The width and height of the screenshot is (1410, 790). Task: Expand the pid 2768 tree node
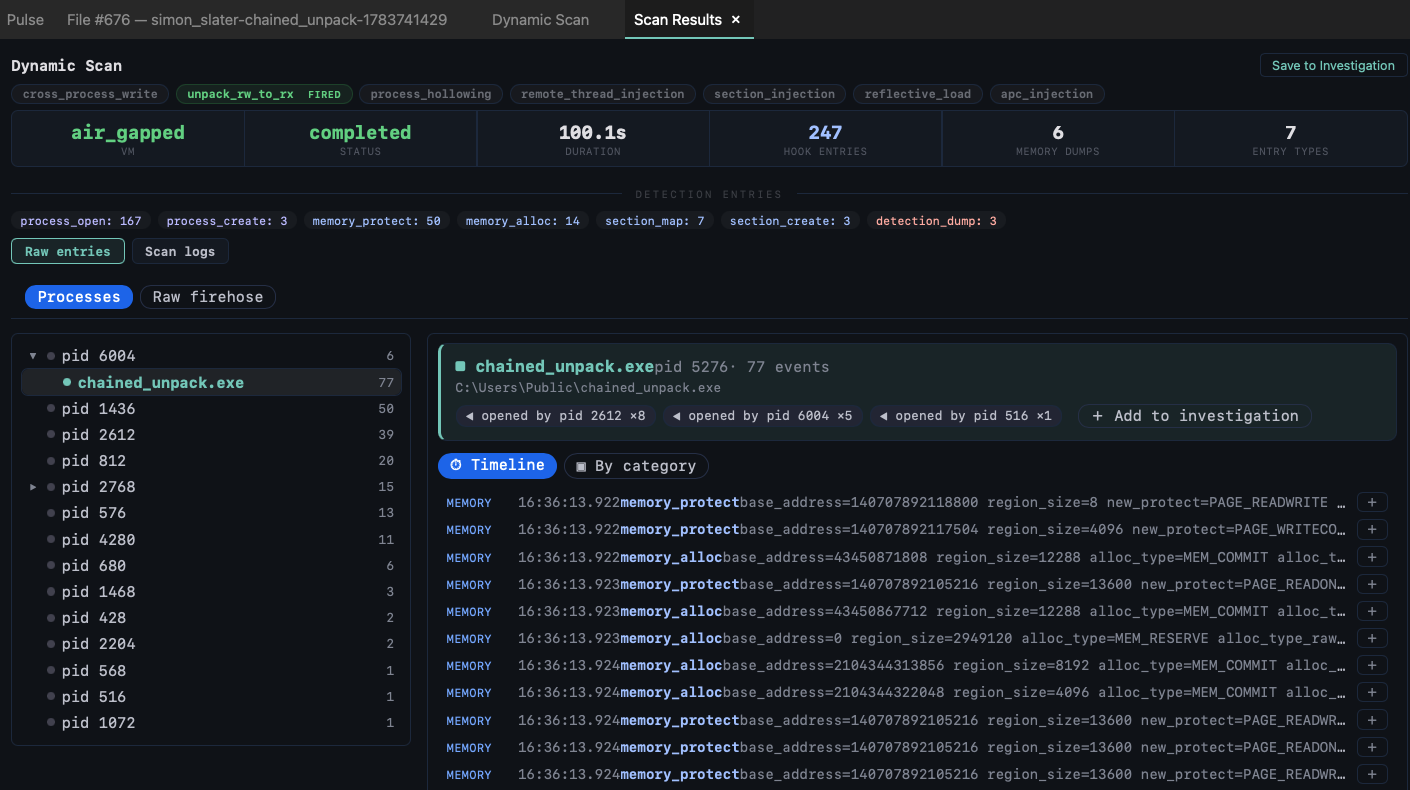33,487
